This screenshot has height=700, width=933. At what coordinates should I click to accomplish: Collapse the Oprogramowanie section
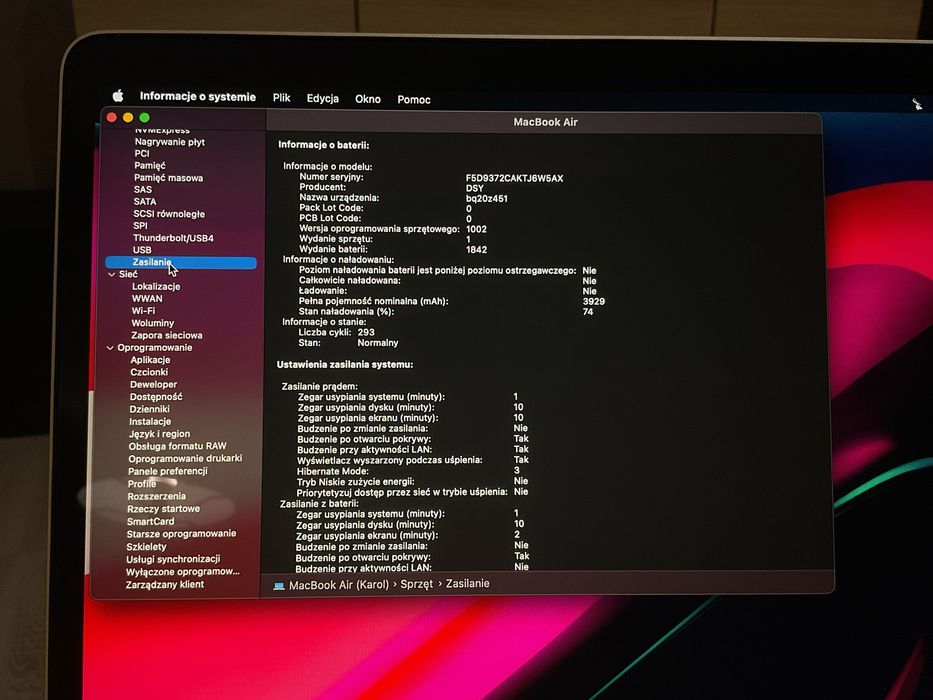[x=110, y=348]
